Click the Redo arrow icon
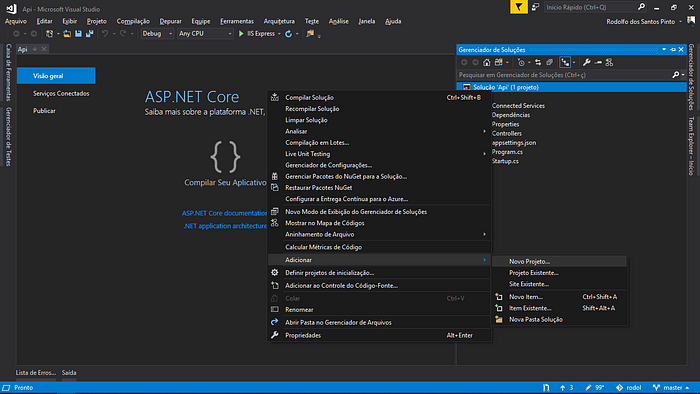The height and width of the screenshot is (394, 700). pos(123,33)
